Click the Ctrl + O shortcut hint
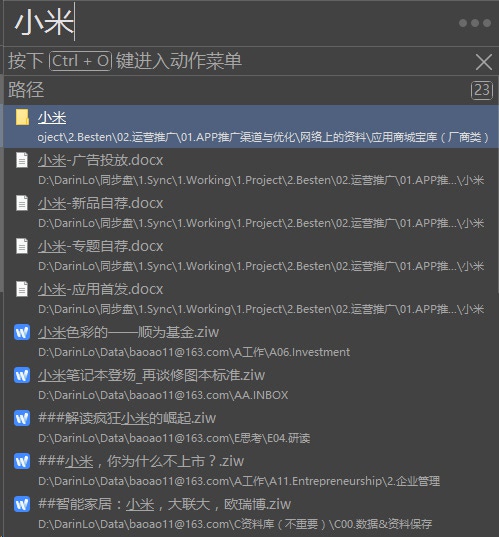 click(x=80, y=61)
